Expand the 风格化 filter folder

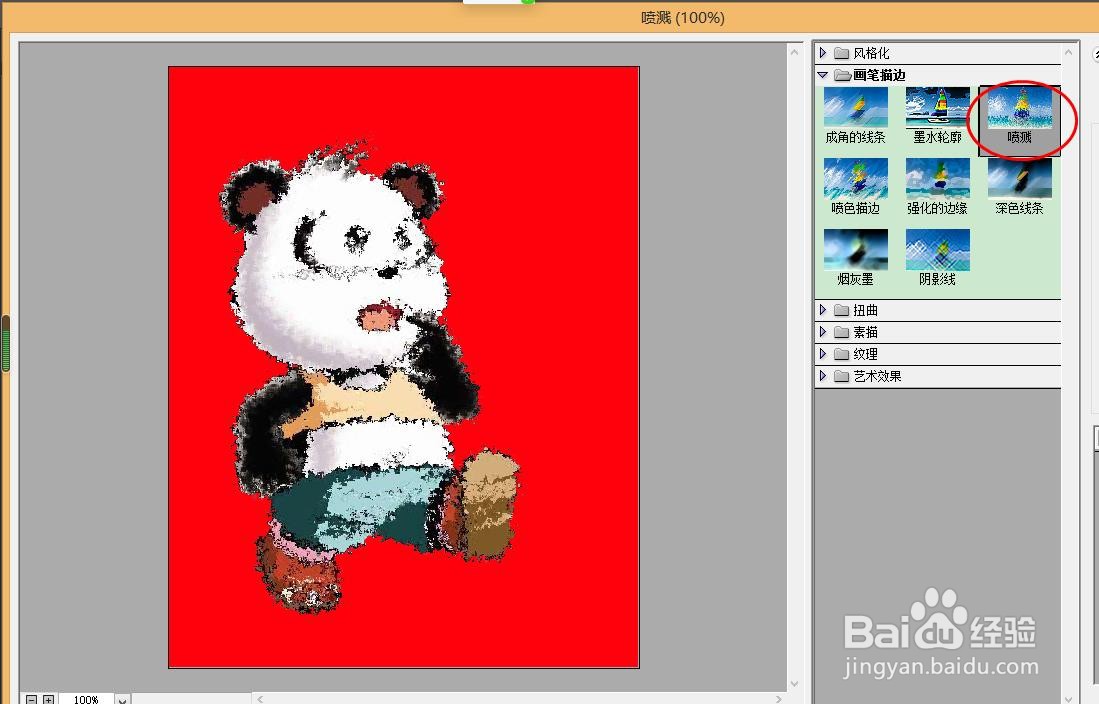(823, 53)
